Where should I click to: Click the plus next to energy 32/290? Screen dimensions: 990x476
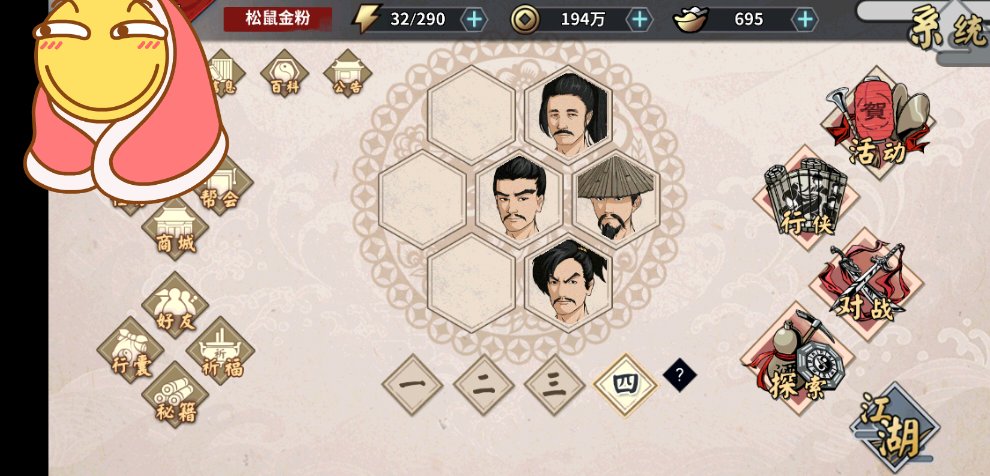tap(474, 20)
